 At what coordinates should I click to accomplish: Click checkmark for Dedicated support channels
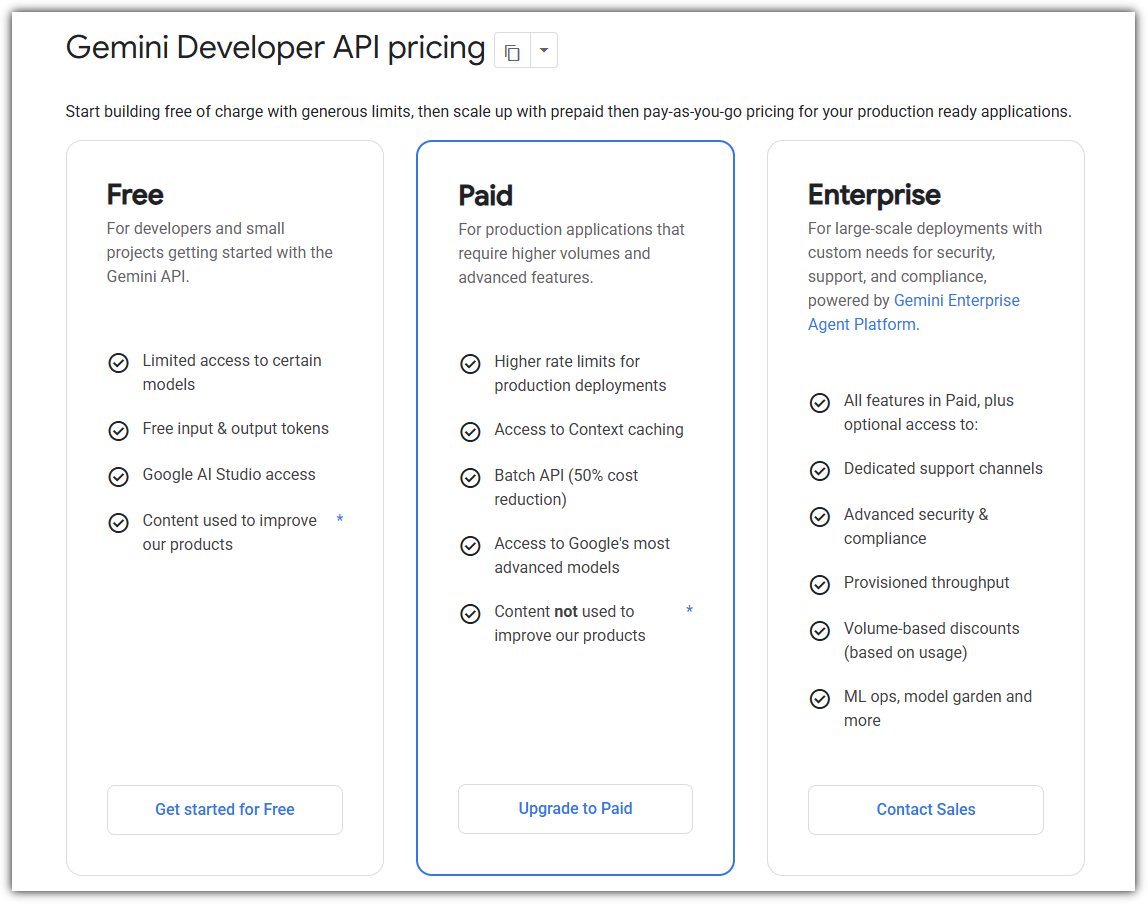[820, 471]
